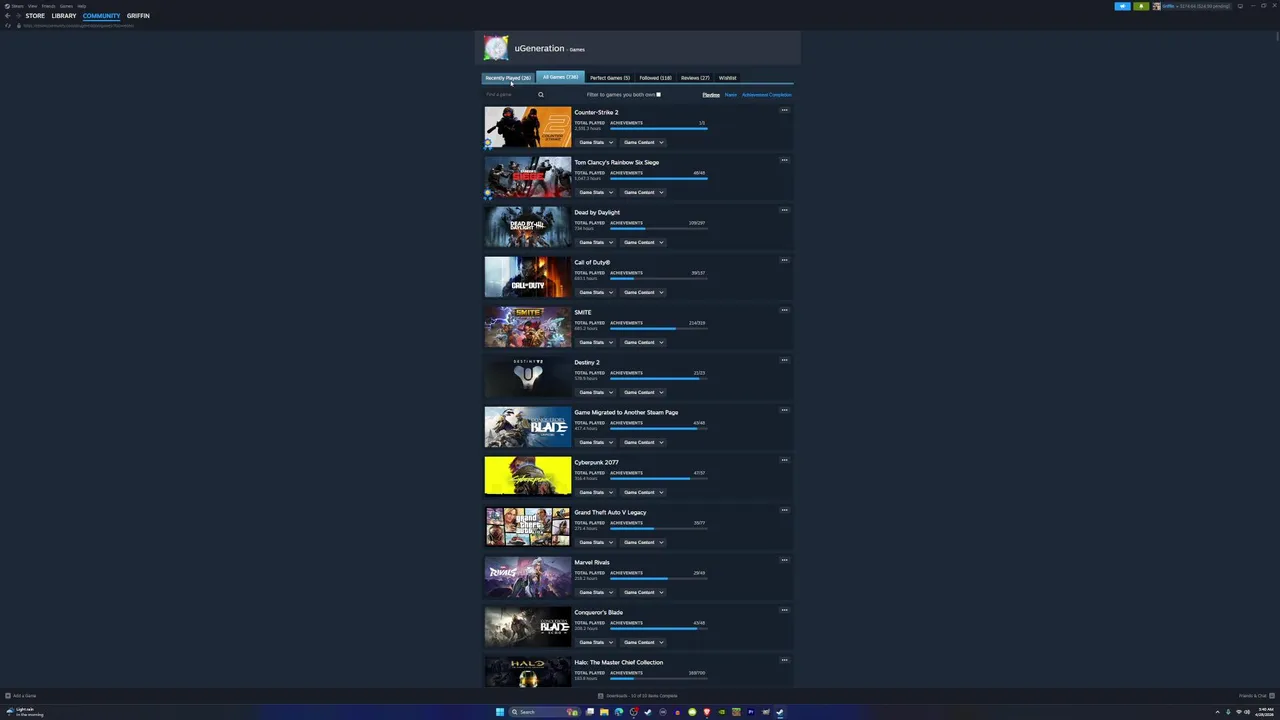1280x720 pixels.
Task: Click the Cyberpunk 2077 achievements progress bar
Action: [x=659, y=479]
